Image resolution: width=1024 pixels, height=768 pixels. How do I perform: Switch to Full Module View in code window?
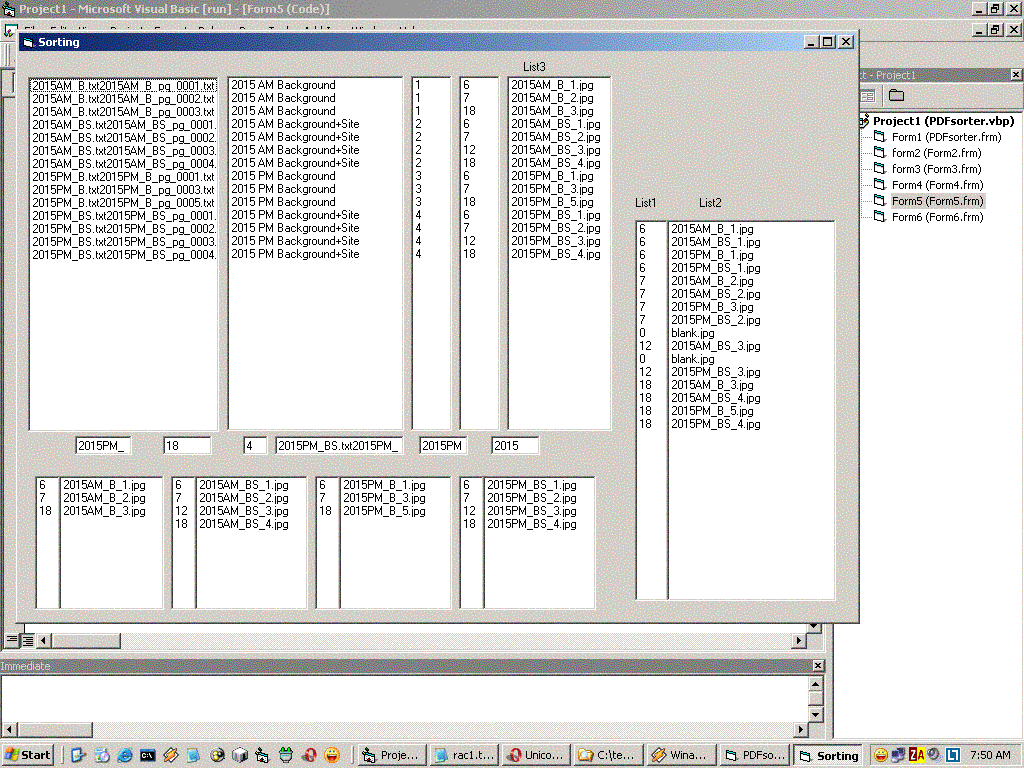click(x=28, y=640)
